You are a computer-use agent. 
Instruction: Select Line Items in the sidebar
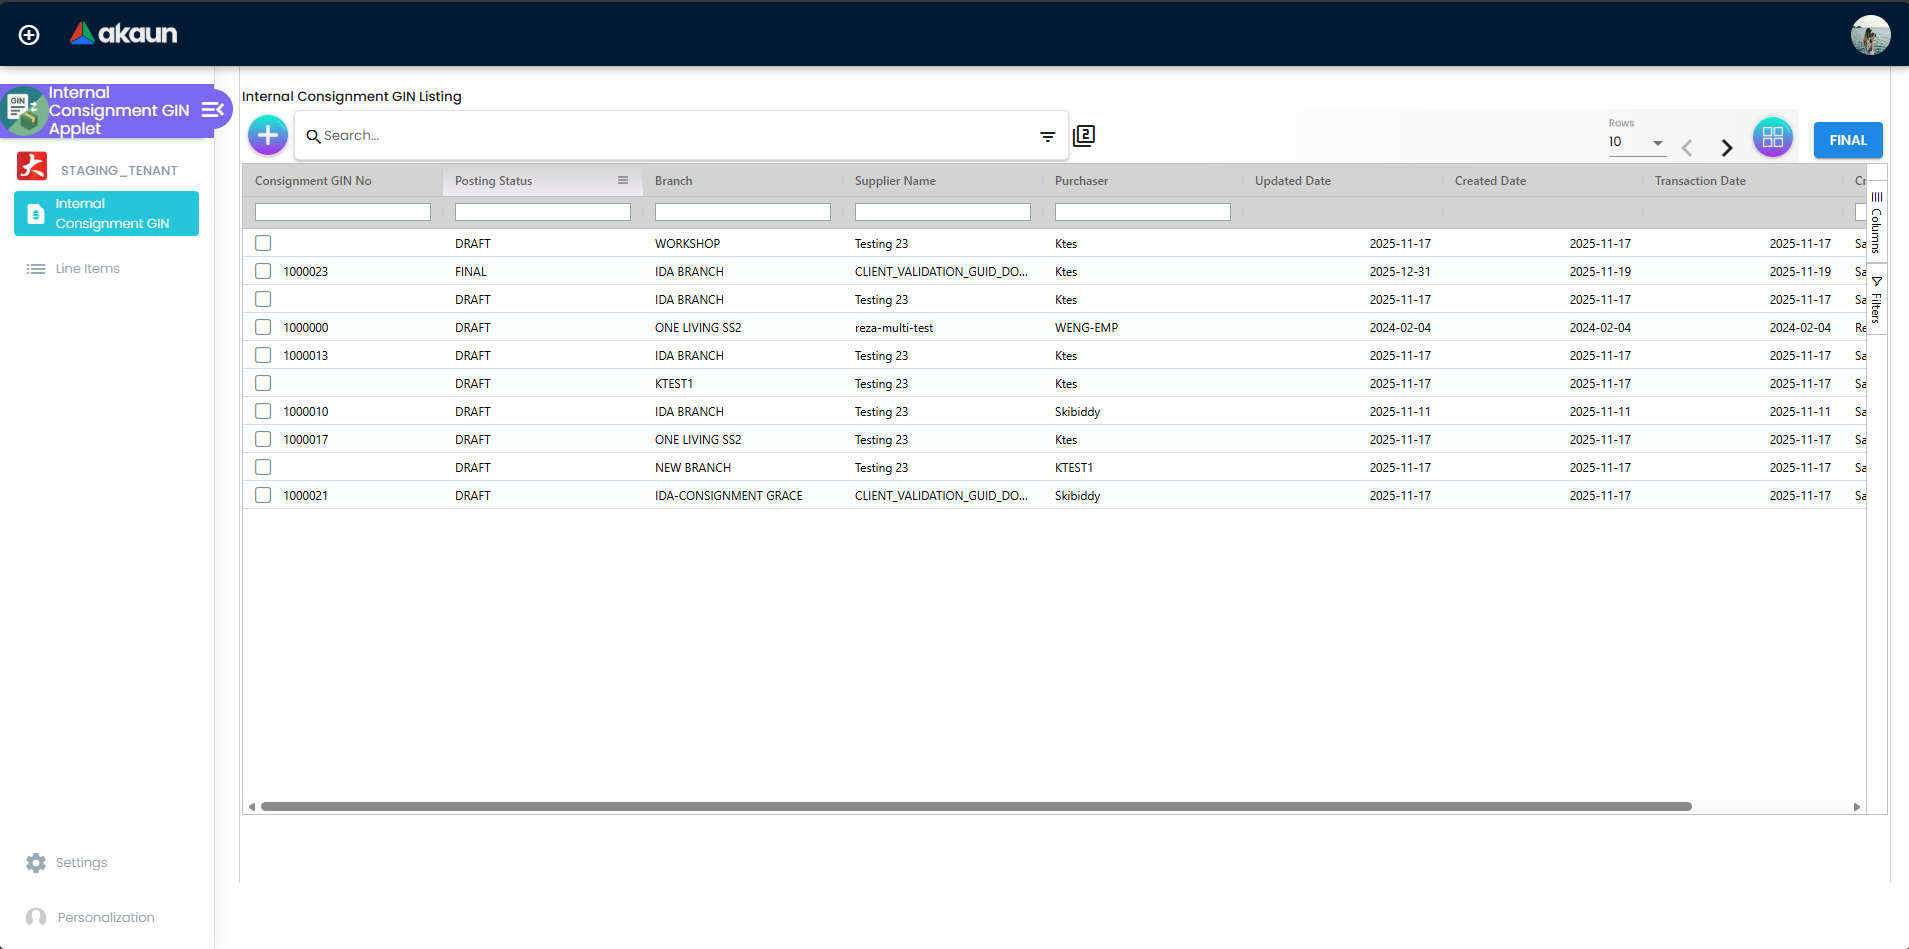tap(87, 268)
